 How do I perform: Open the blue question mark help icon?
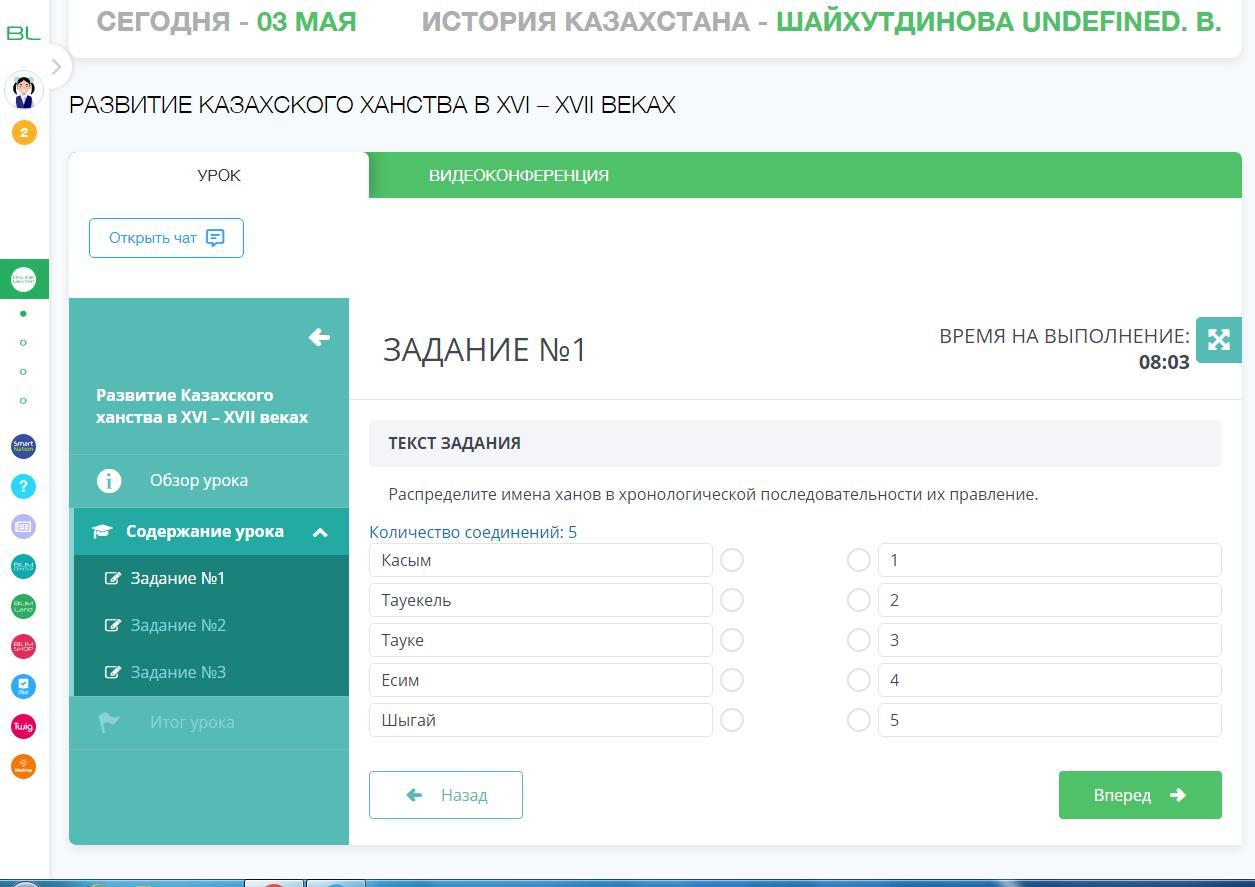pos(23,486)
